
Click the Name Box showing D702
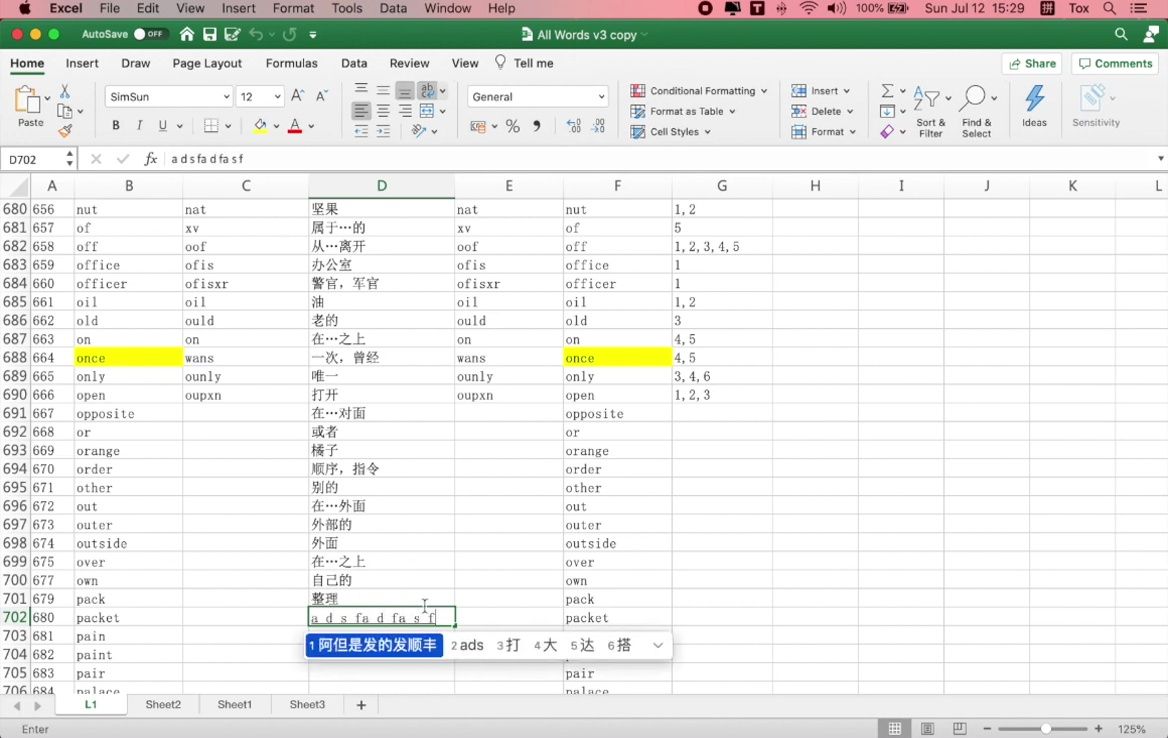point(33,159)
